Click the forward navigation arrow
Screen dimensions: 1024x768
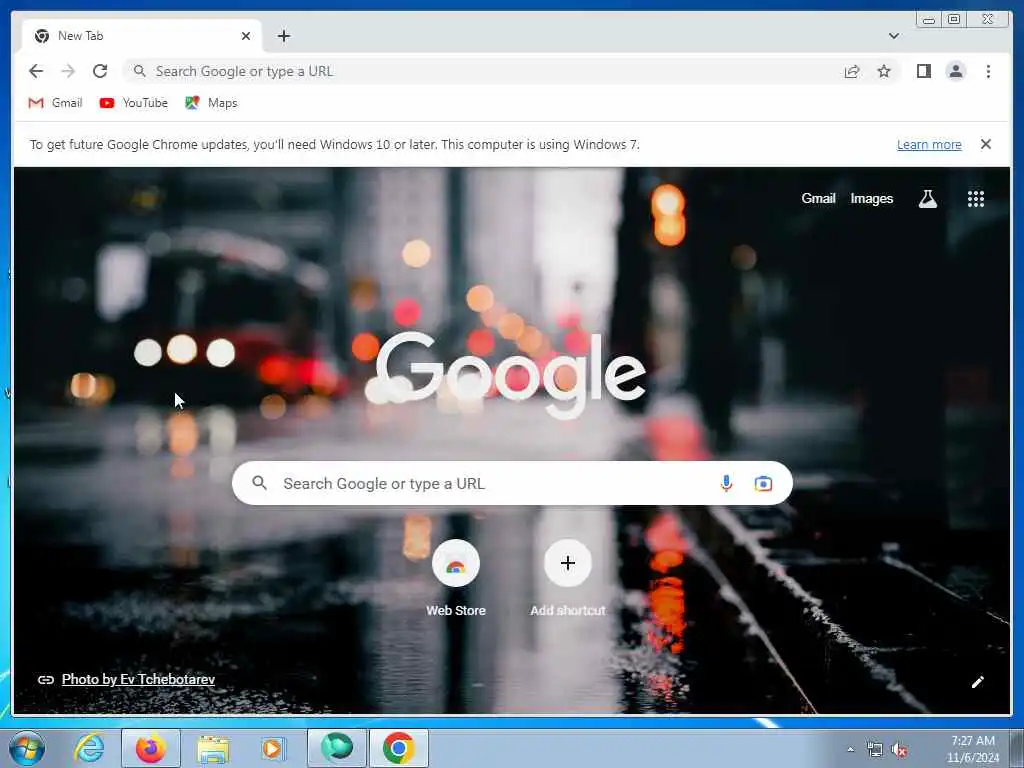coord(68,71)
